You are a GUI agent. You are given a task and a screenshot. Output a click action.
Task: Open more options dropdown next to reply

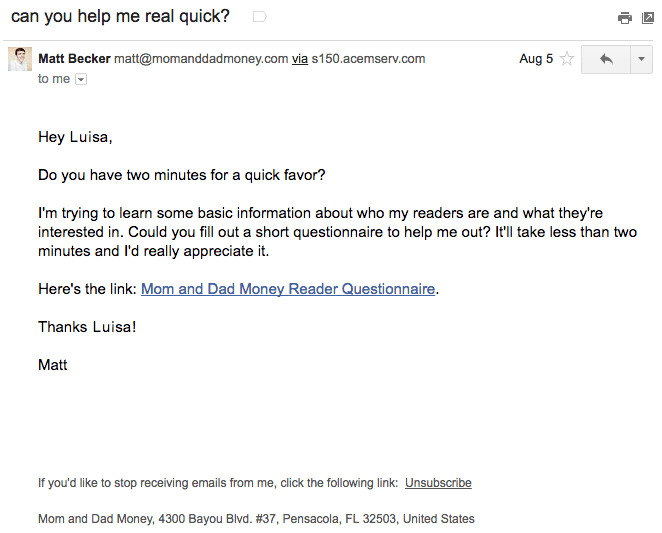[641, 59]
